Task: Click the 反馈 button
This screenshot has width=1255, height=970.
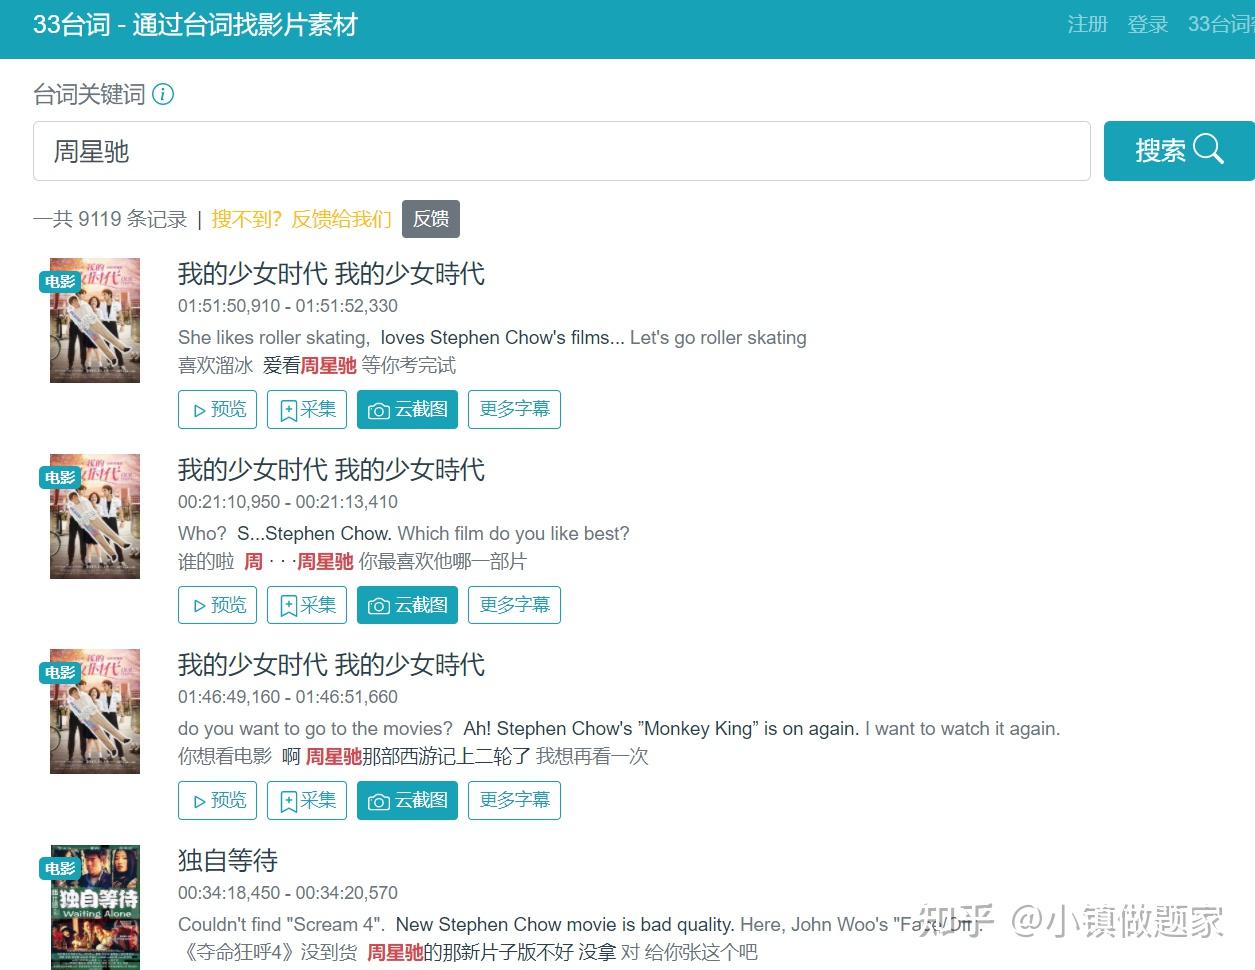Action: coord(430,218)
